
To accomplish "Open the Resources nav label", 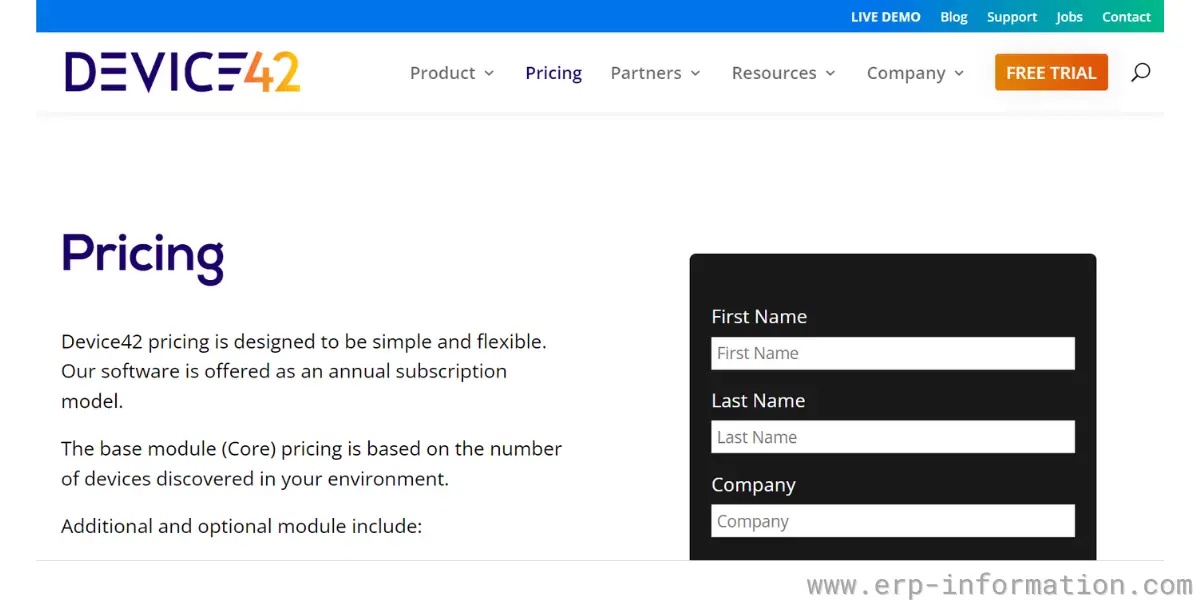I will click(x=774, y=73).
